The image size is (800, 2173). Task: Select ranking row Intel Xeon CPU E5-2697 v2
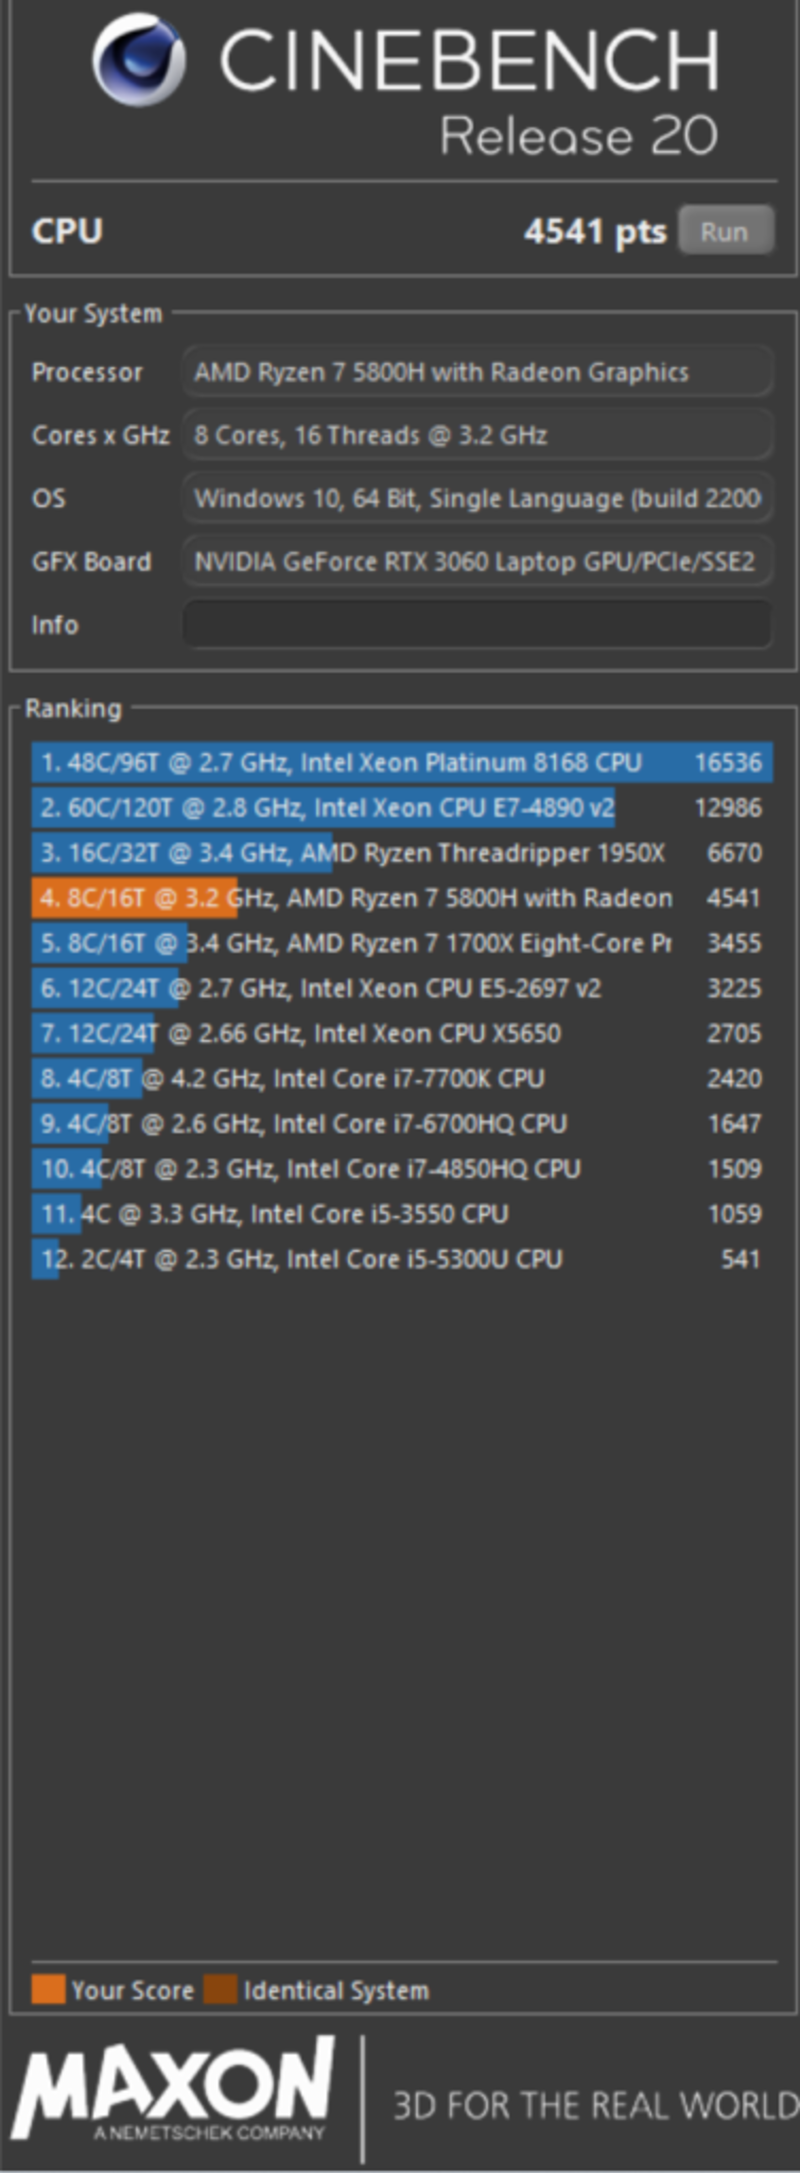402,988
